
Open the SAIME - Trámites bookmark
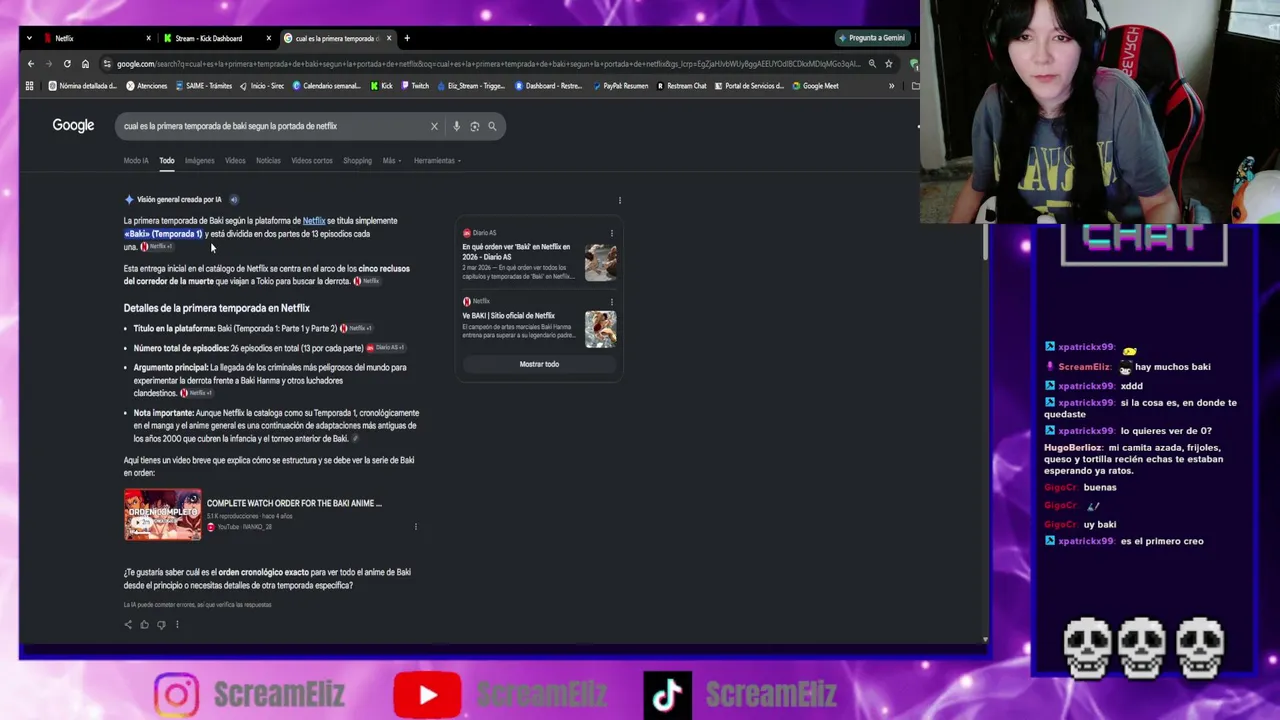coord(203,86)
